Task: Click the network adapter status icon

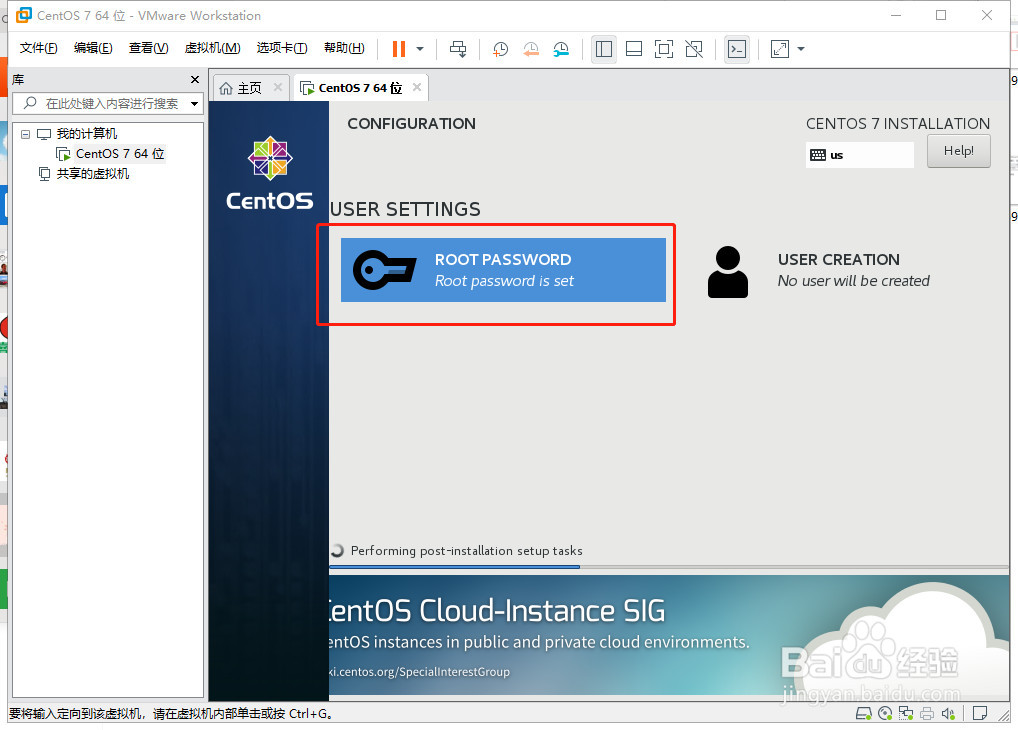Action: tap(906, 714)
